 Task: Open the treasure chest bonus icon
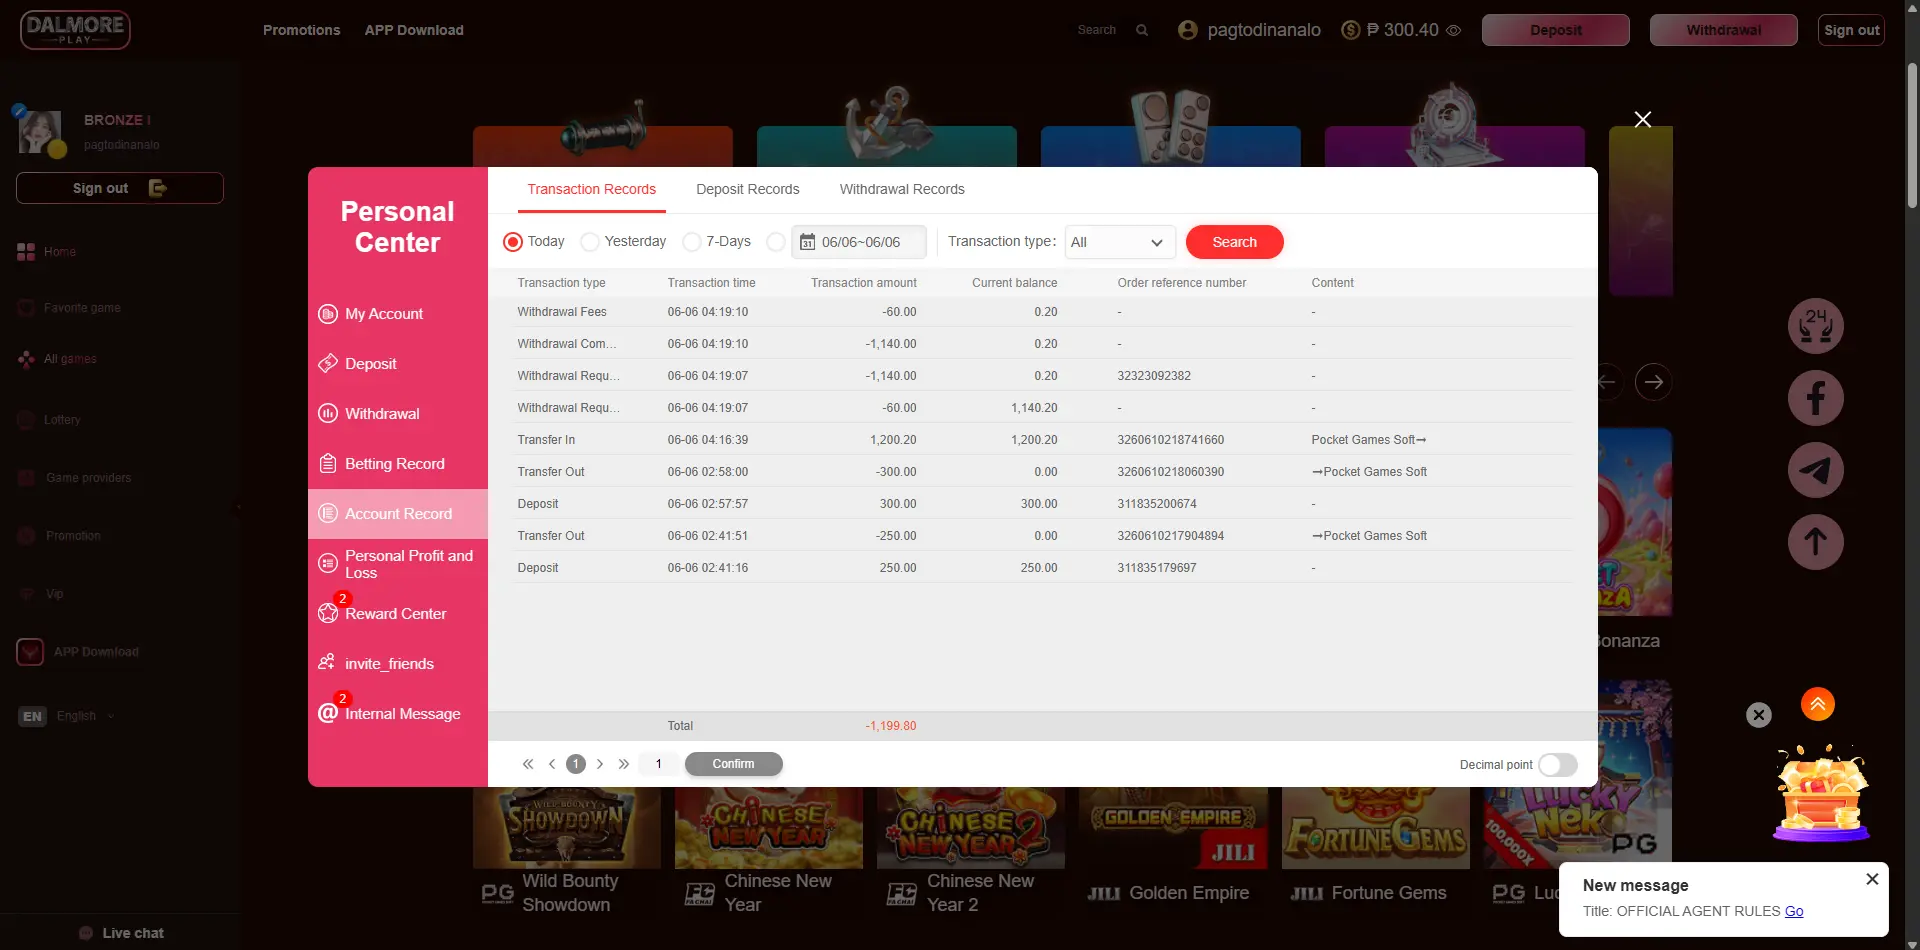pyautogui.click(x=1821, y=793)
